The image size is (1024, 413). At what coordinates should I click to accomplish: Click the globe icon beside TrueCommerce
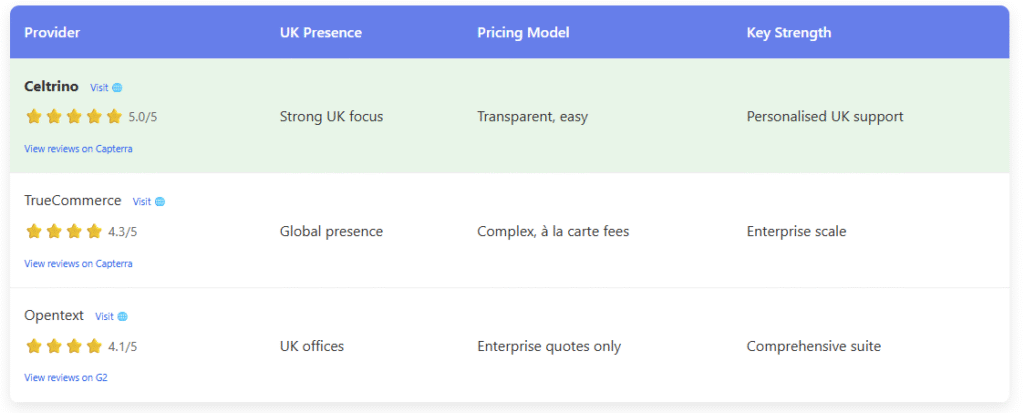[x=160, y=202]
